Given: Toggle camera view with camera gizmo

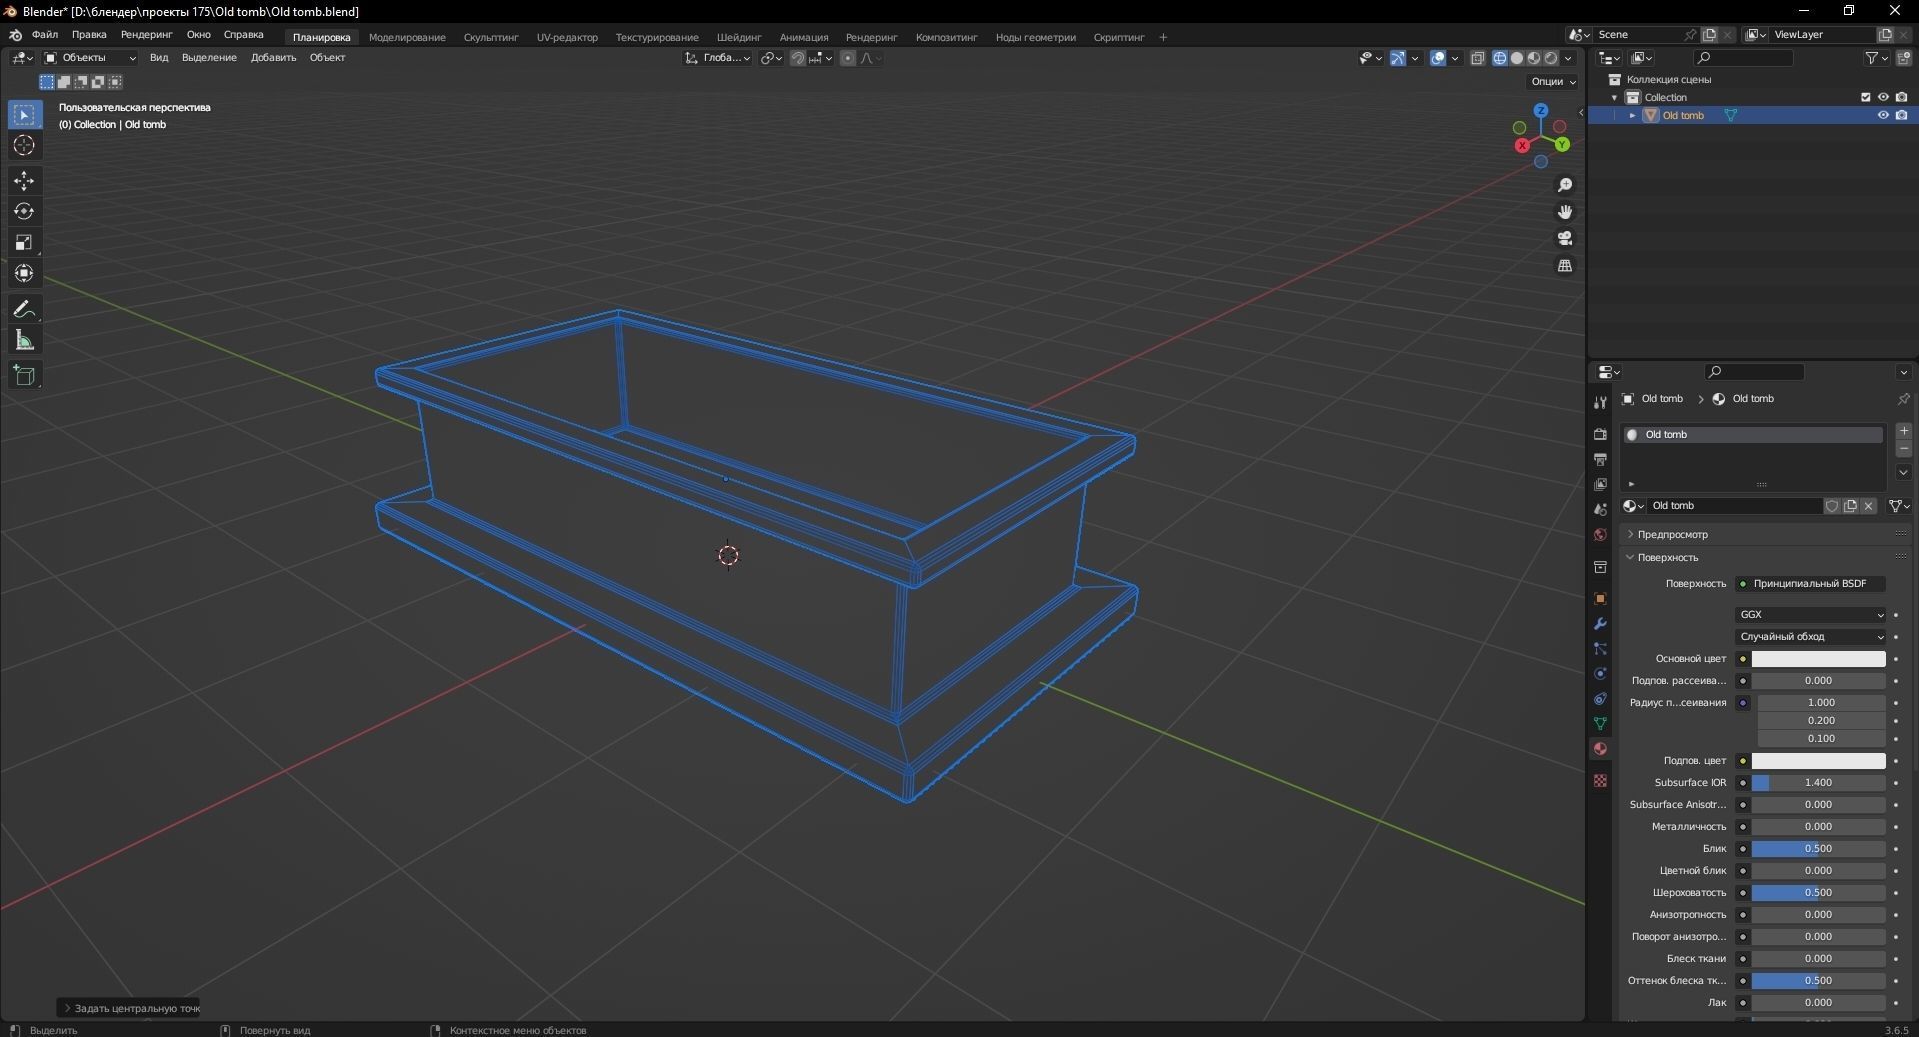Looking at the screenshot, I should 1565,239.
